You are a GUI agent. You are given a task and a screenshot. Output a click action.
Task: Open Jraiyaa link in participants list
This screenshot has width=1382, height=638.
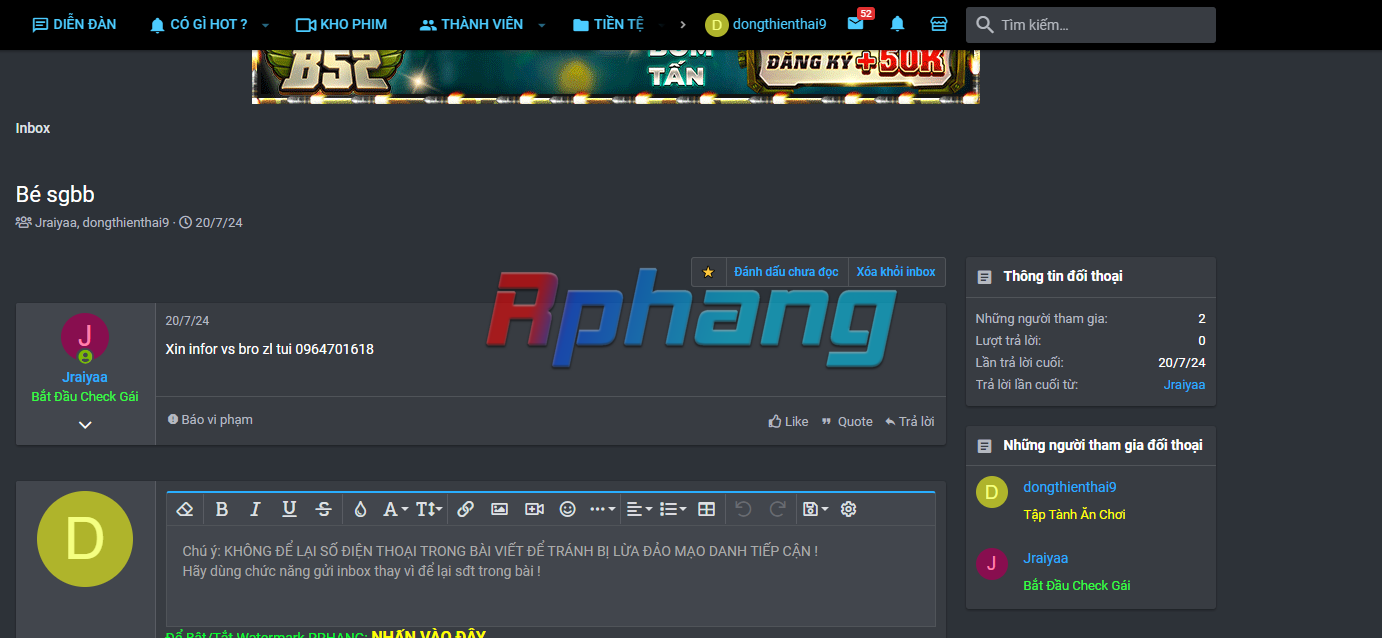coord(1046,559)
